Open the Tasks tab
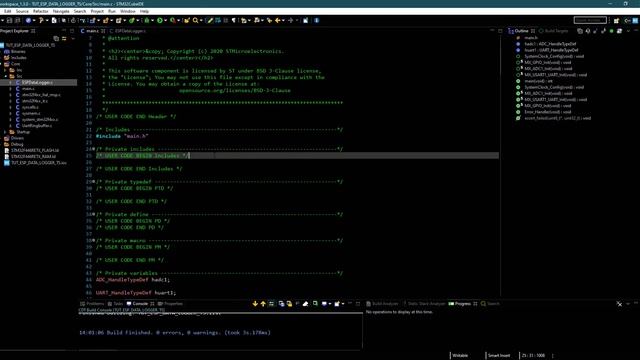Viewport: 640px width, 360px height. 116,304
